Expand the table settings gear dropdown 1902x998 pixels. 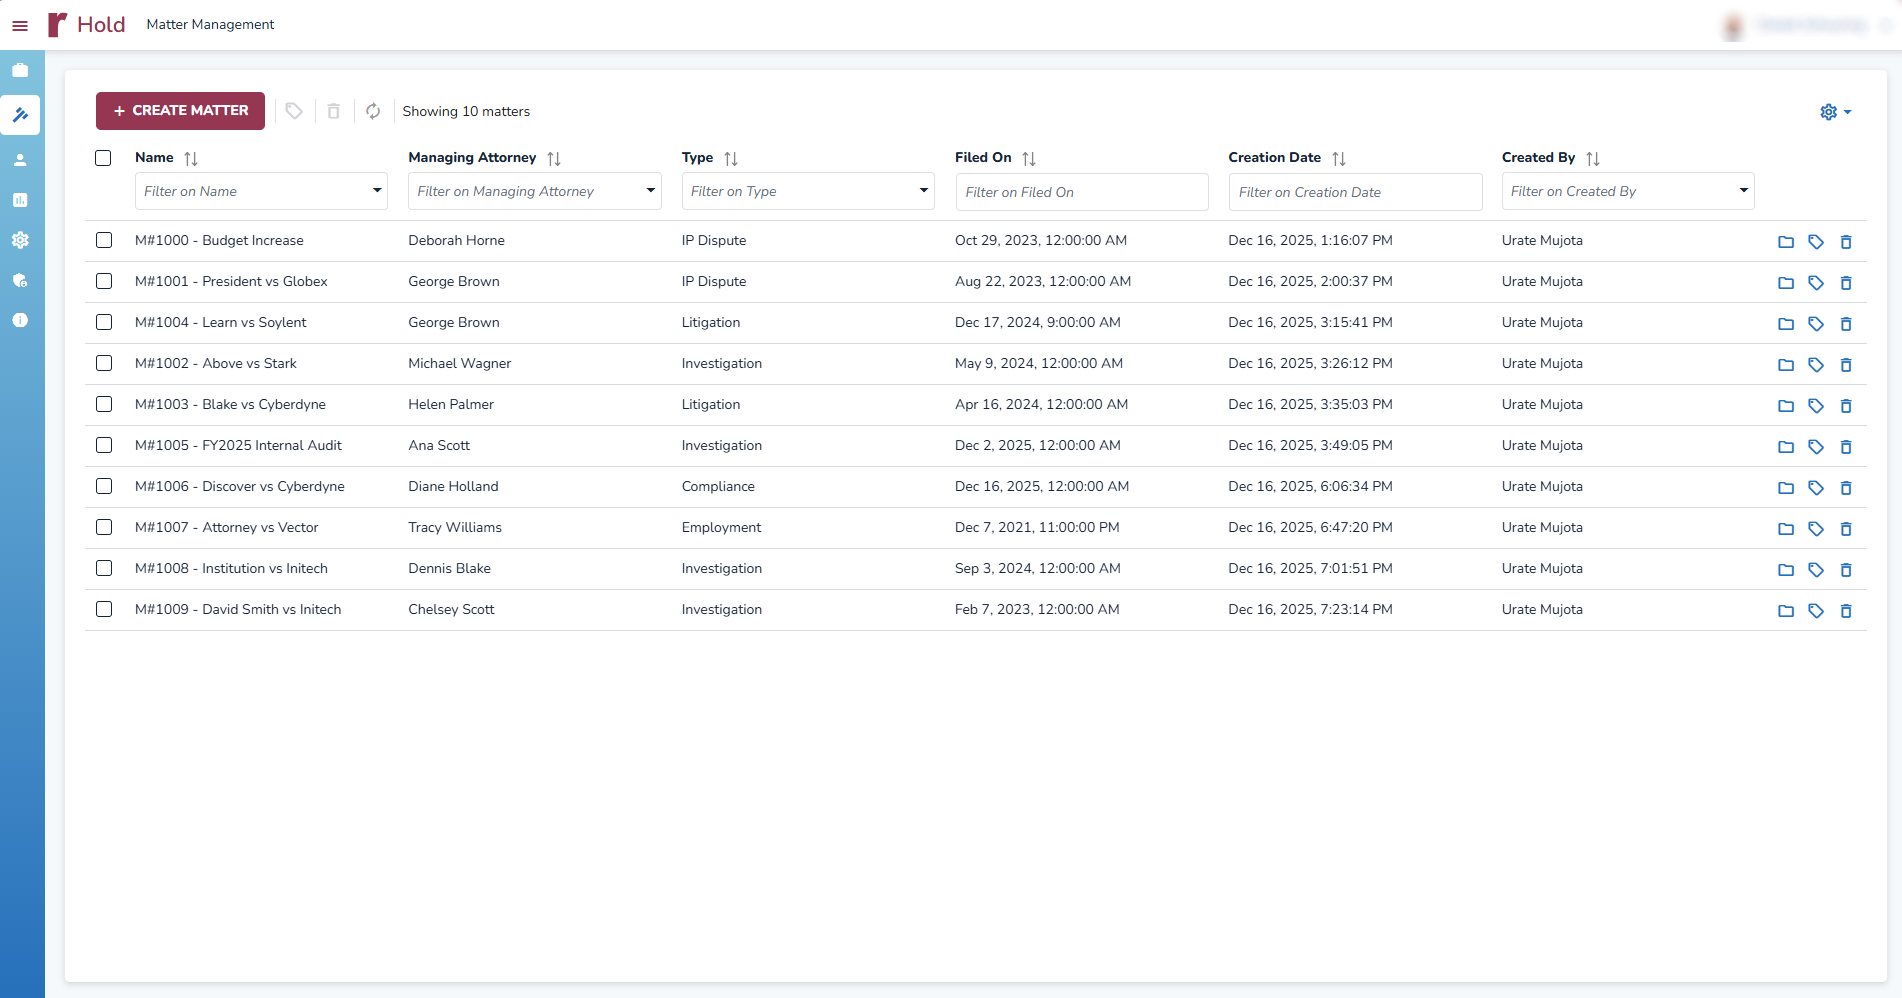1835,112
